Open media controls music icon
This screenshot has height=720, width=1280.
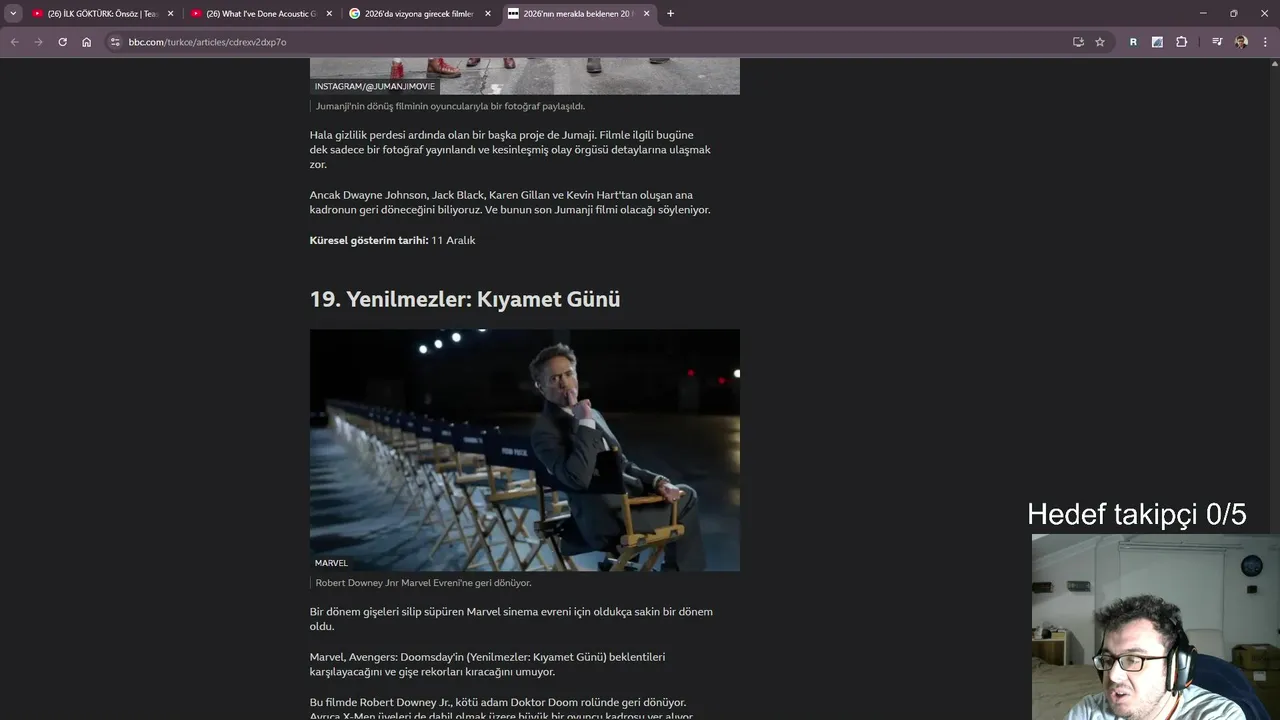click(1217, 42)
